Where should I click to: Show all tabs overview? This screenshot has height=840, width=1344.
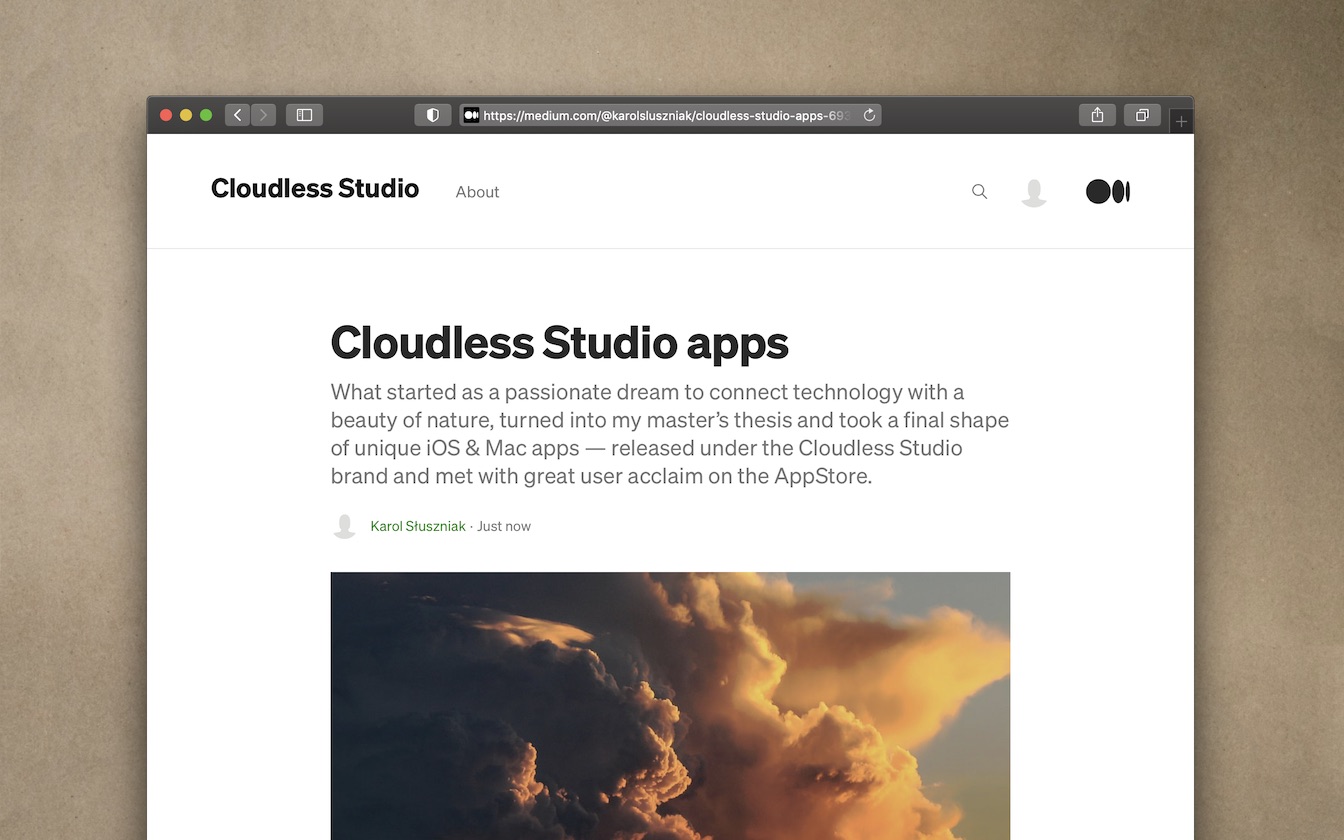[1142, 115]
